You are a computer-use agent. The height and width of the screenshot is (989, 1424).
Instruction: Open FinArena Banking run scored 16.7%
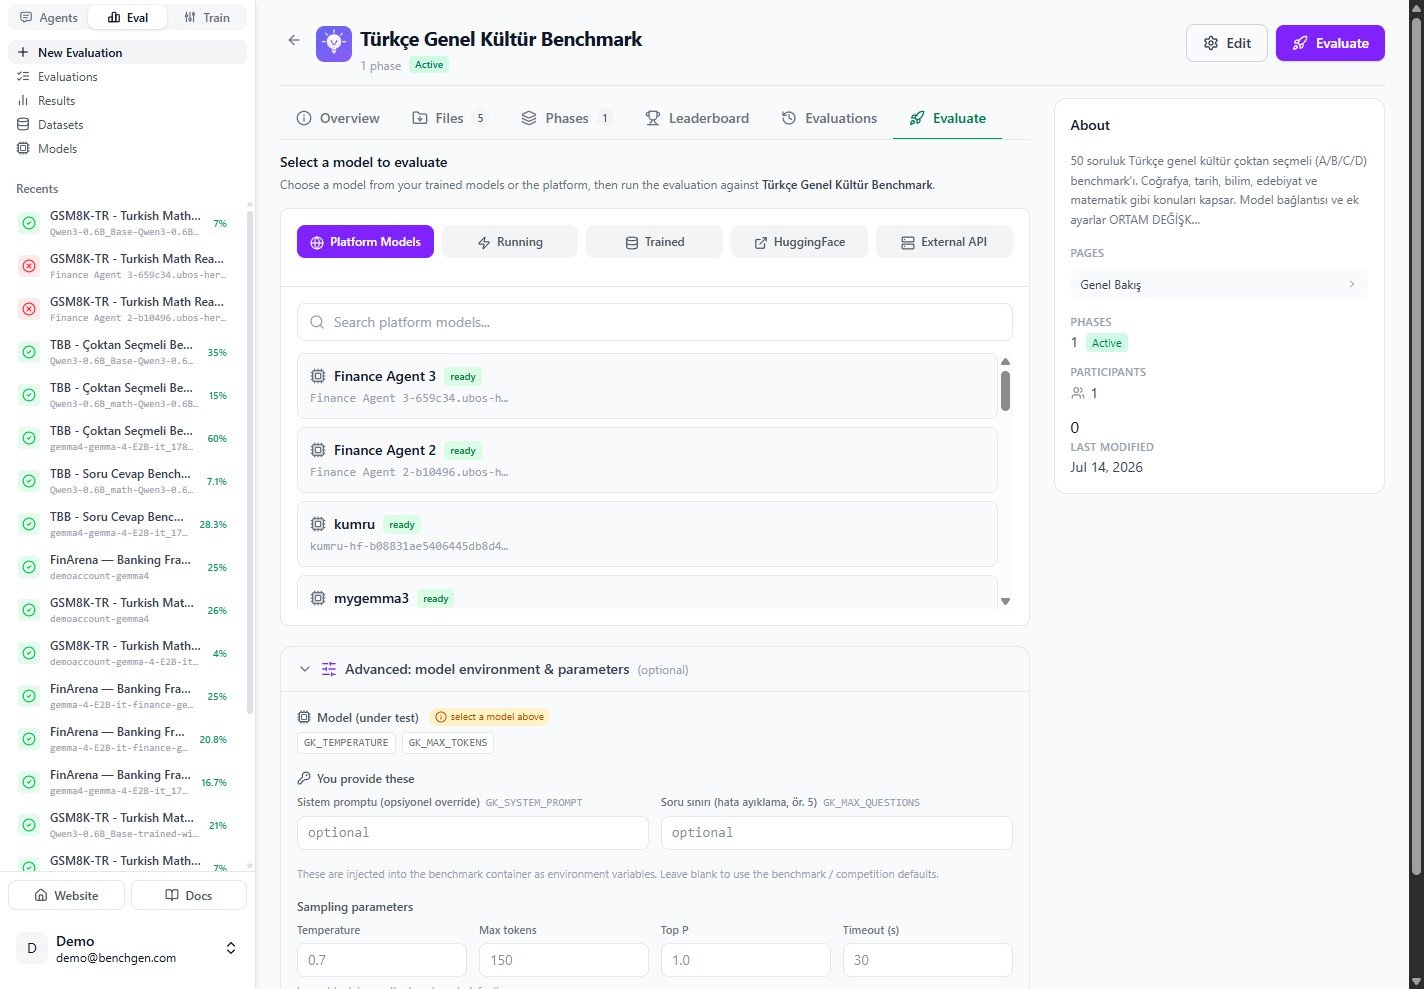126,782
